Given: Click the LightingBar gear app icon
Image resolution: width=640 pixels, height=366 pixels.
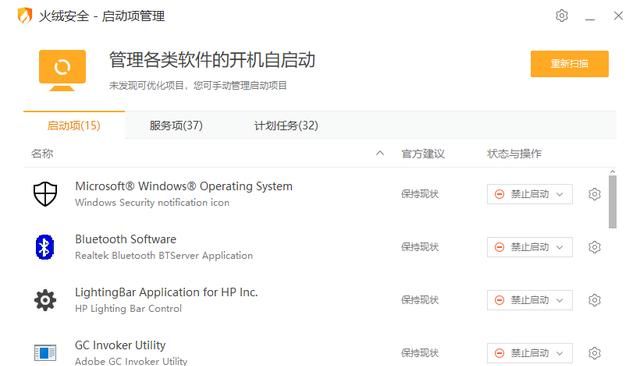Looking at the screenshot, I should point(45,300).
